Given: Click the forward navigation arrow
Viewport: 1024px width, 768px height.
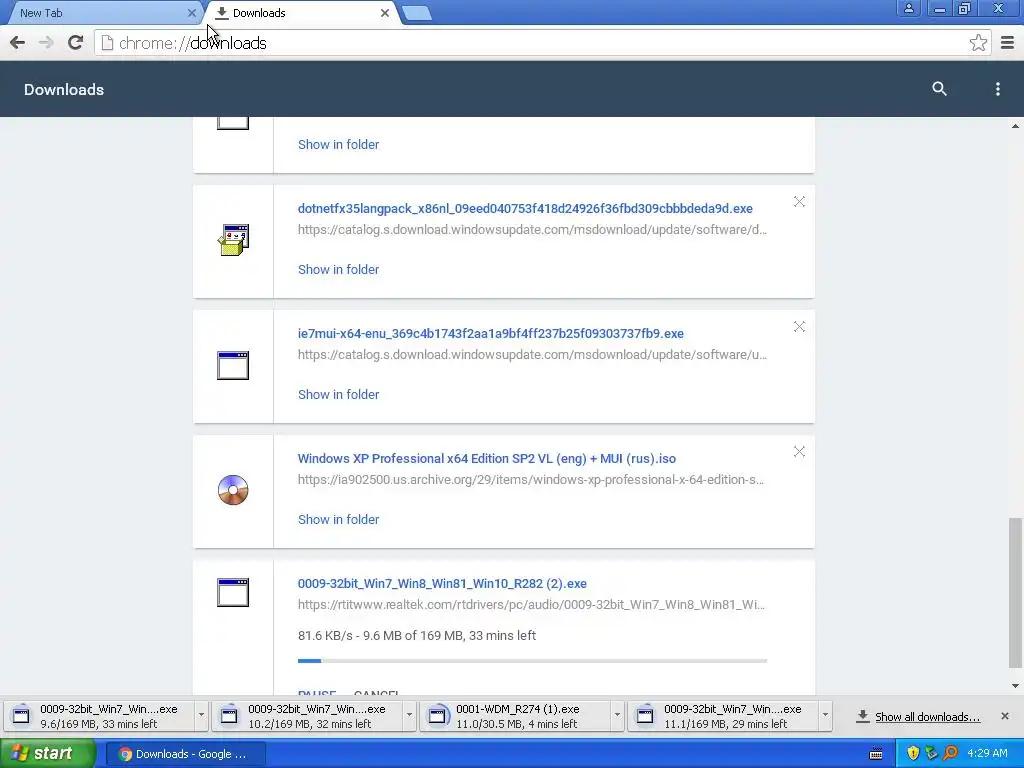Looking at the screenshot, I should tap(46, 43).
